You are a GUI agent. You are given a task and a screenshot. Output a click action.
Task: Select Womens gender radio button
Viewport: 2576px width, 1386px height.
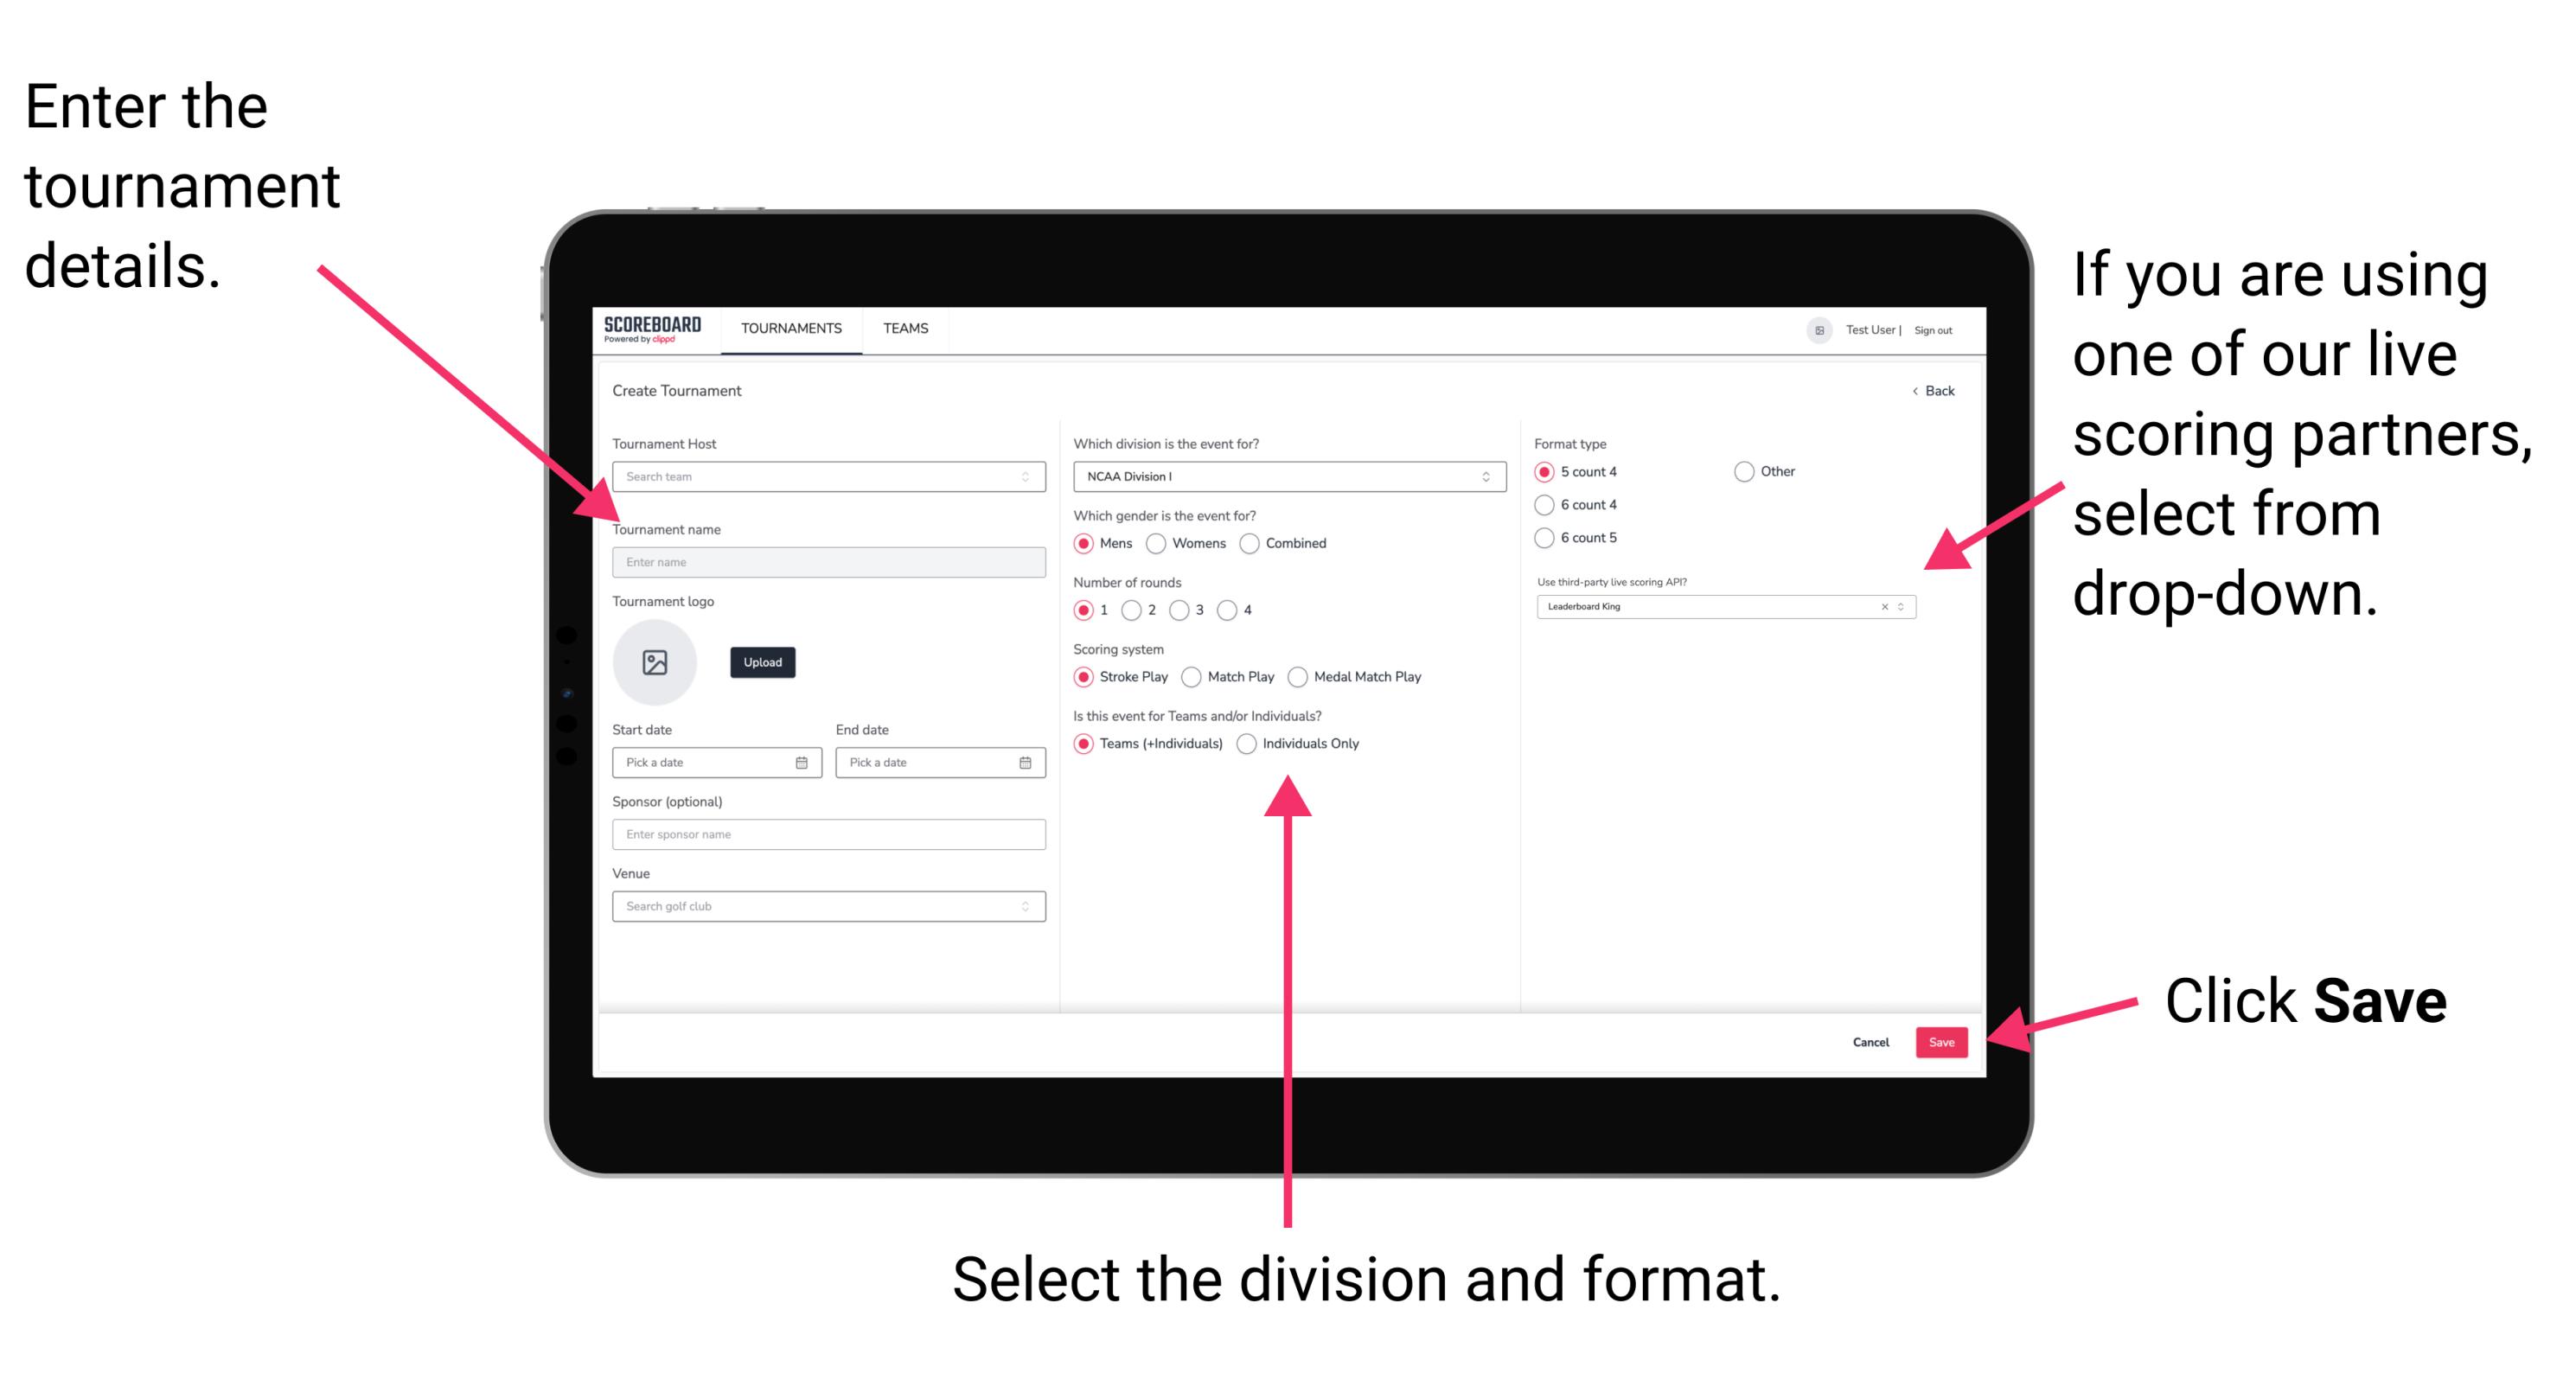pyautogui.click(x=1157, y=543)
